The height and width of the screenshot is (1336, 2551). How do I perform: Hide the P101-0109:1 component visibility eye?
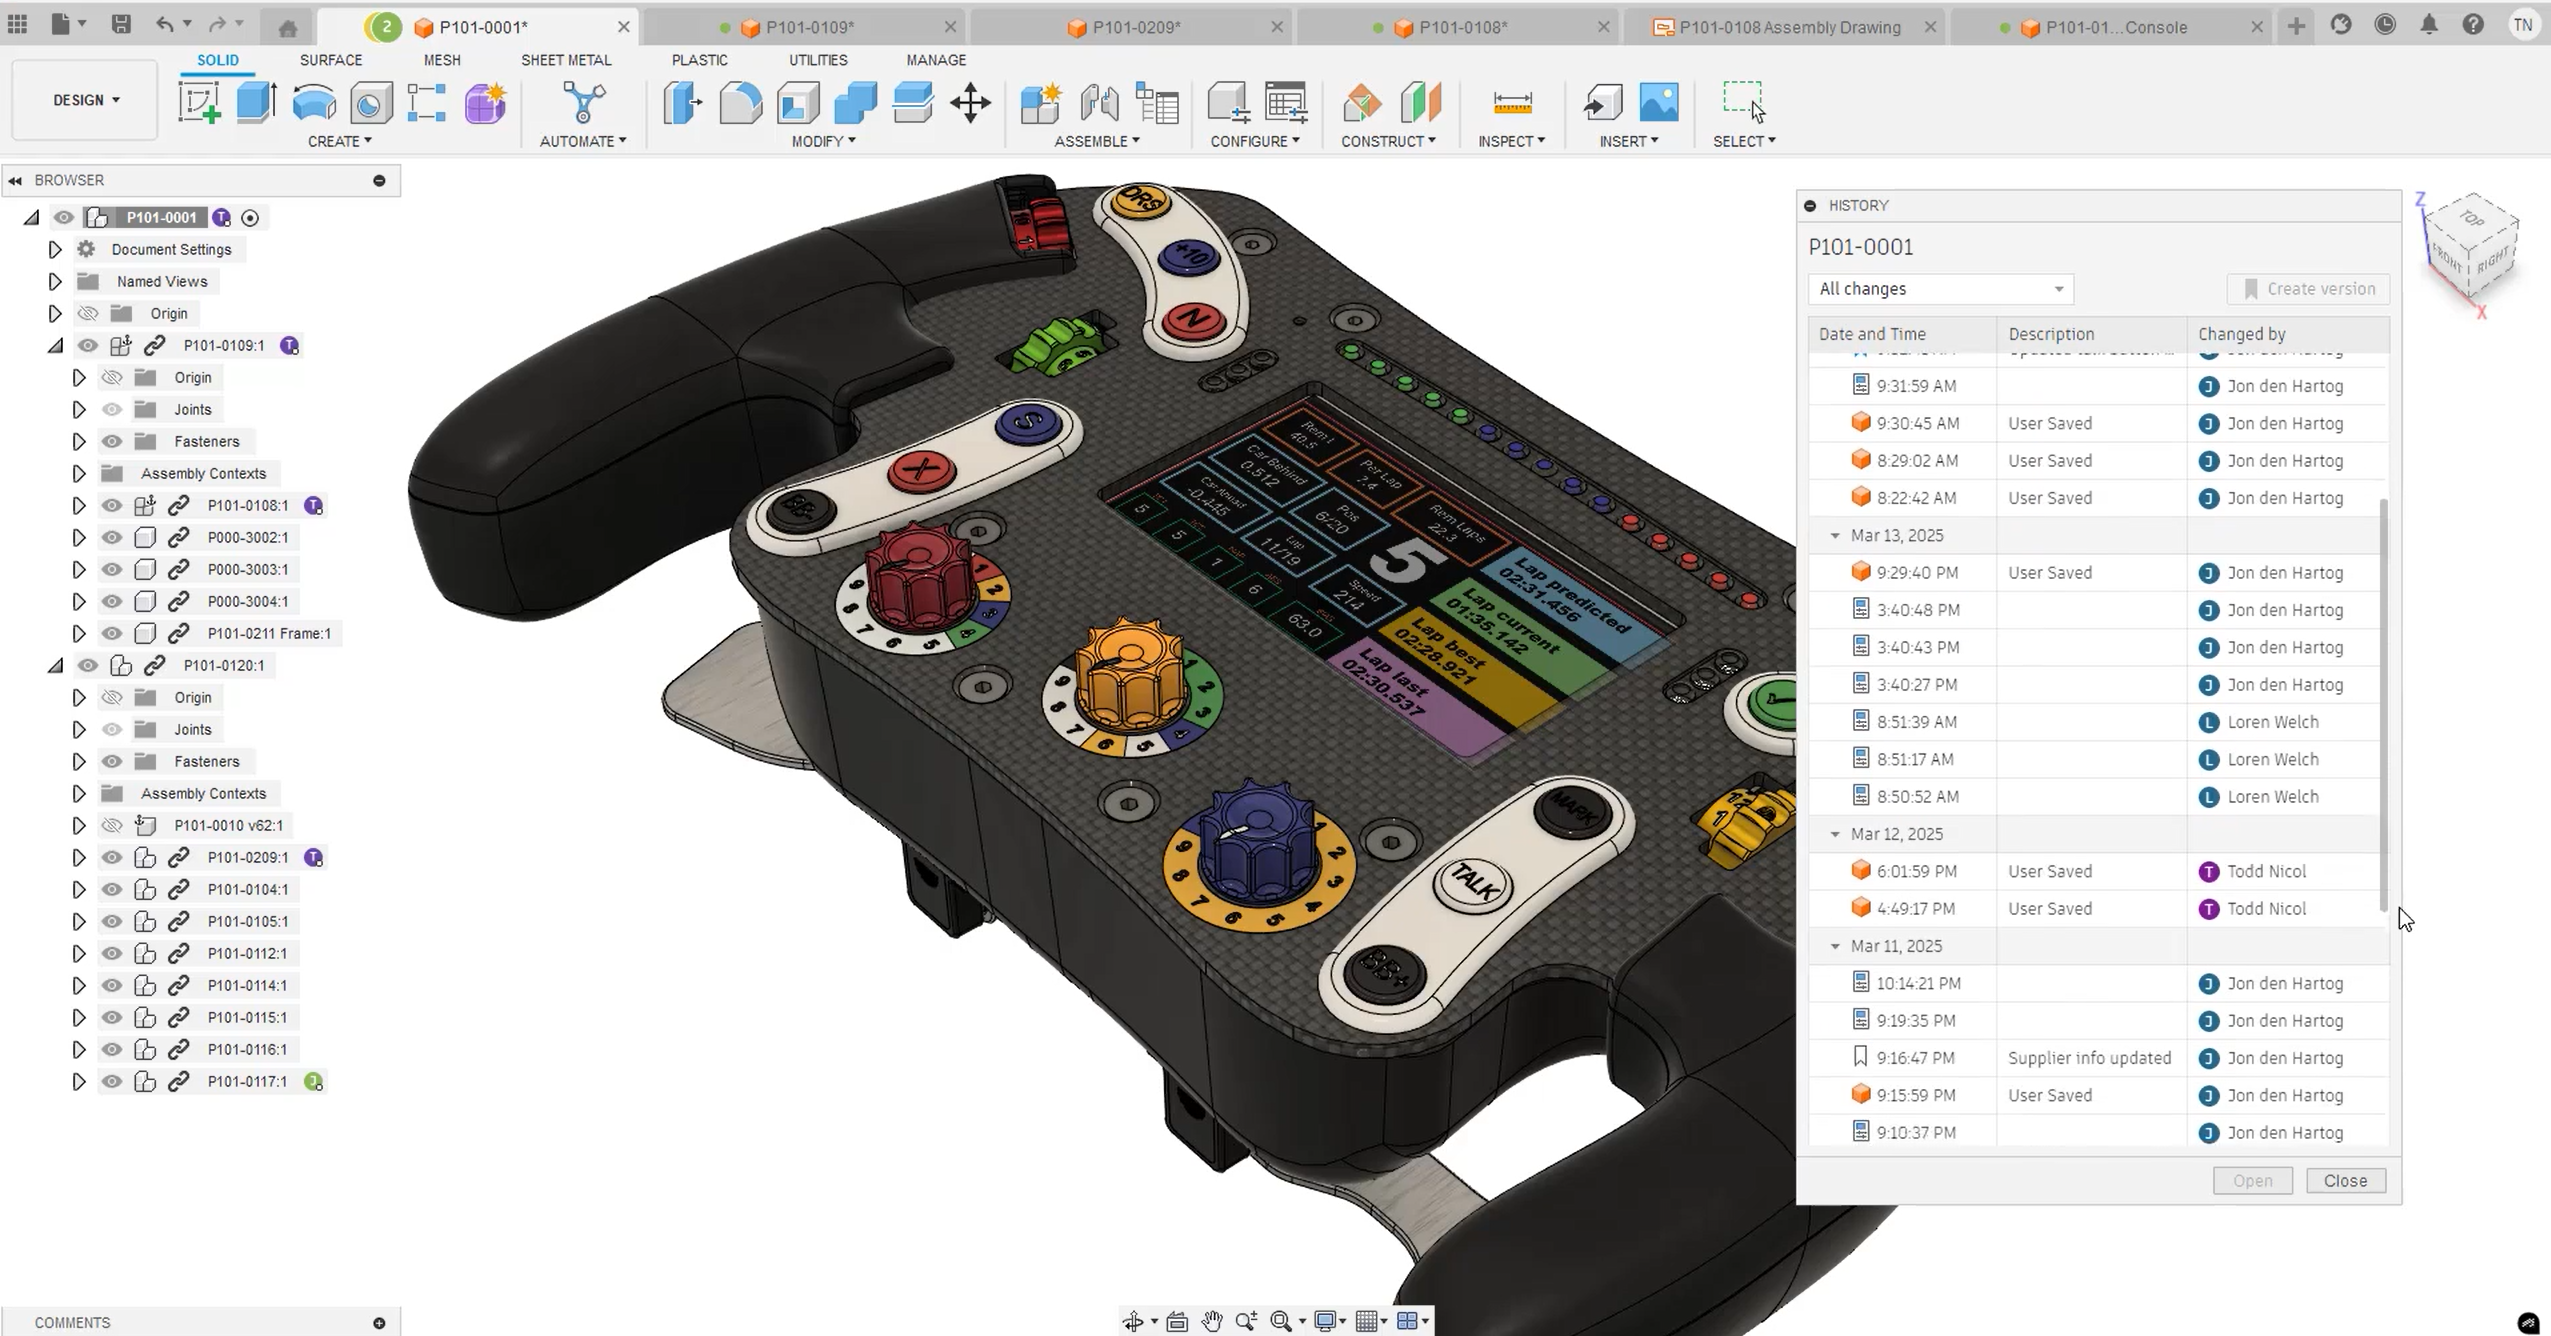(88, 345)
